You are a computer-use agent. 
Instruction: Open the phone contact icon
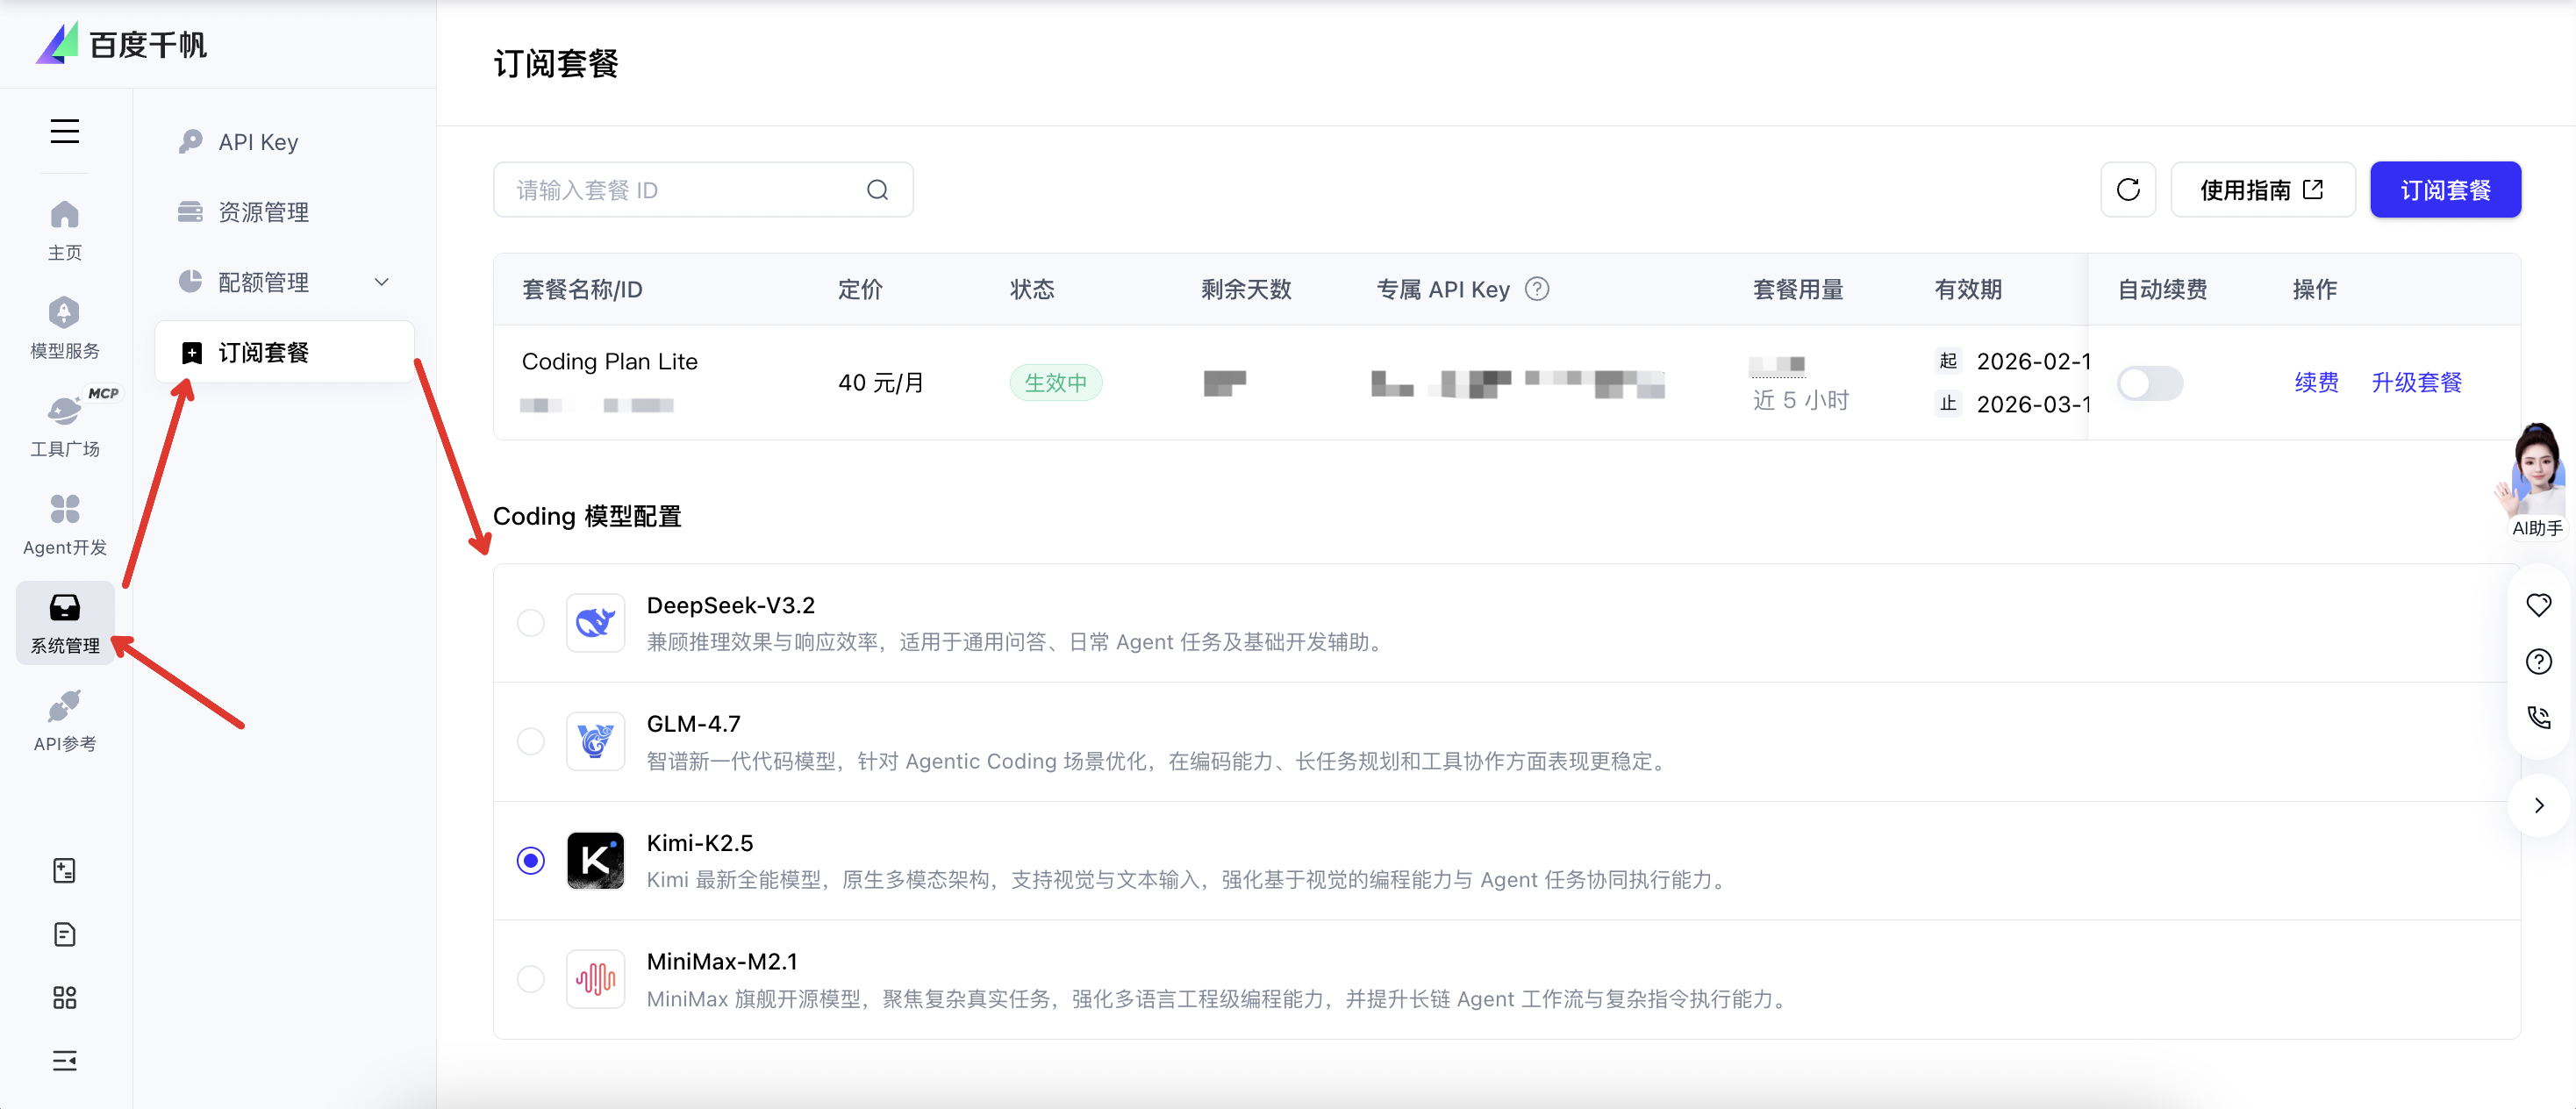coord(2538,717)
